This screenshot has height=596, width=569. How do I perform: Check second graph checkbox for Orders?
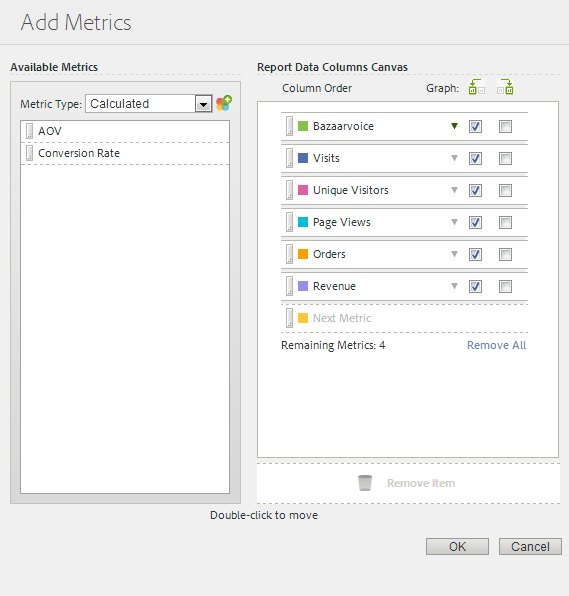tap(505, 254)
